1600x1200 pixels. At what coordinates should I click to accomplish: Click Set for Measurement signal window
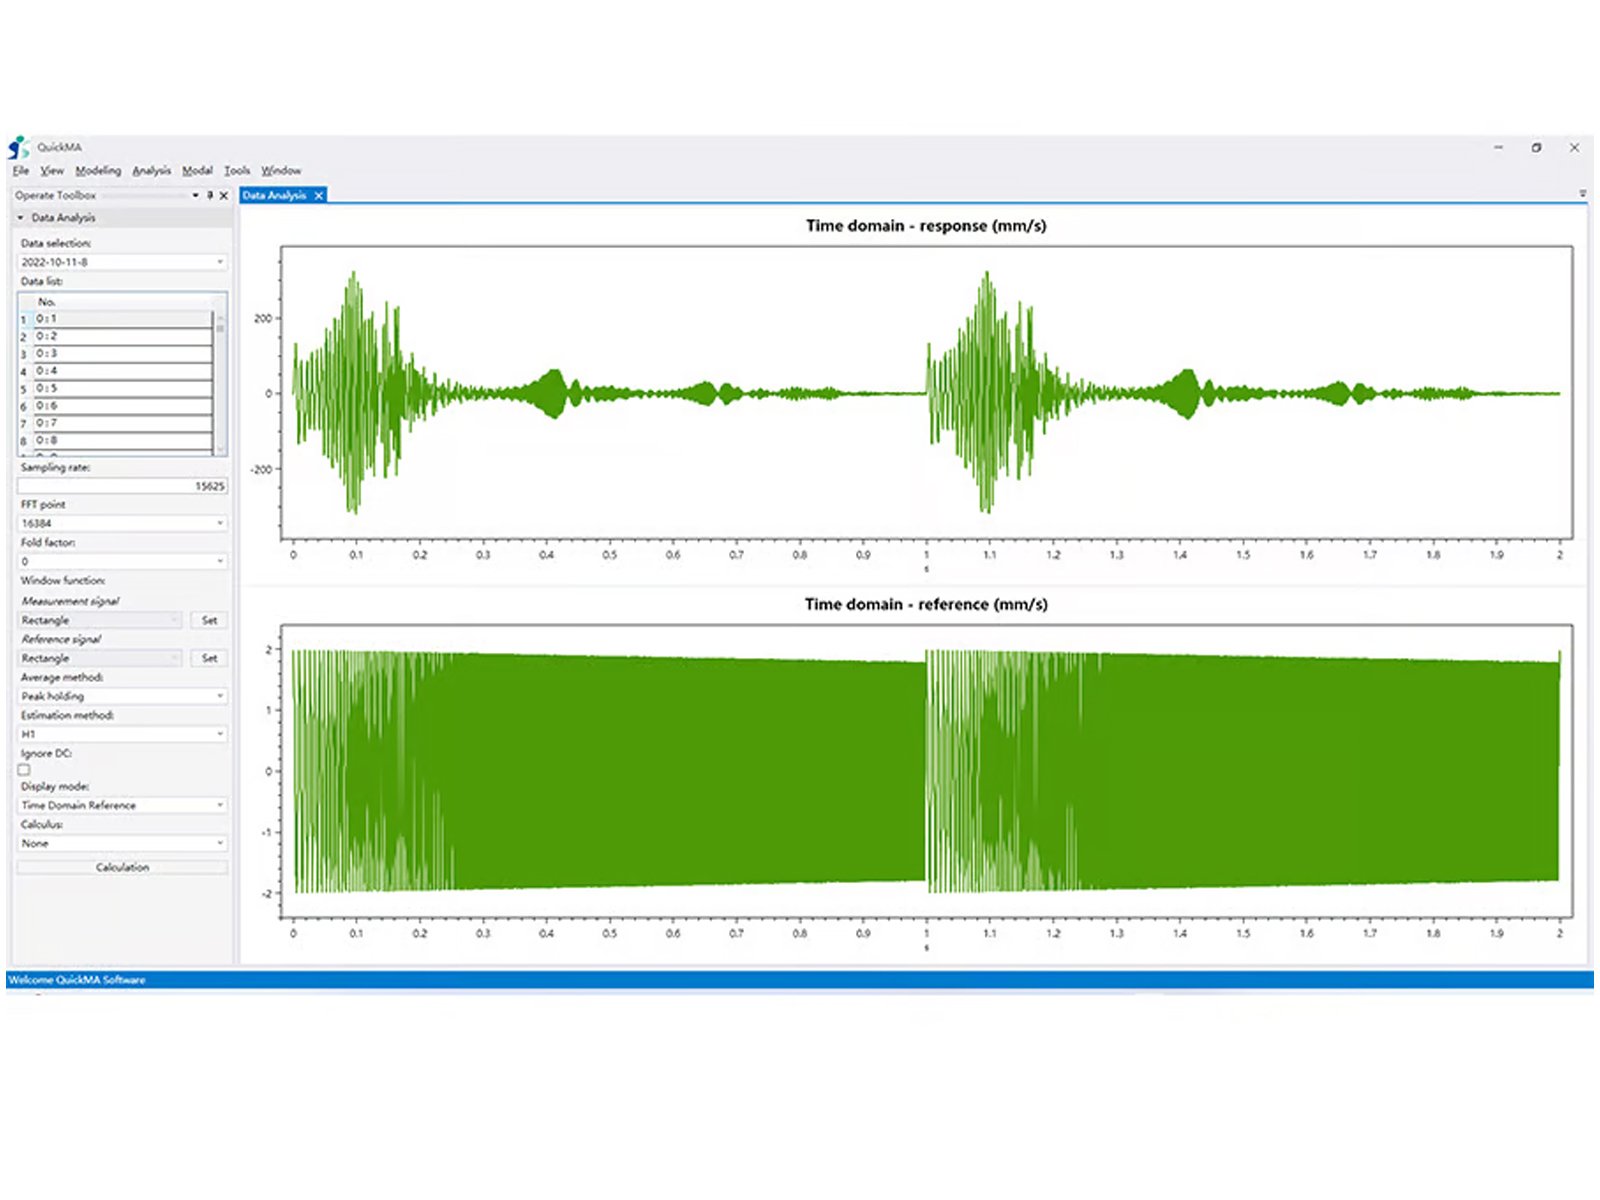pyautogui.click(x=209, y=620)
